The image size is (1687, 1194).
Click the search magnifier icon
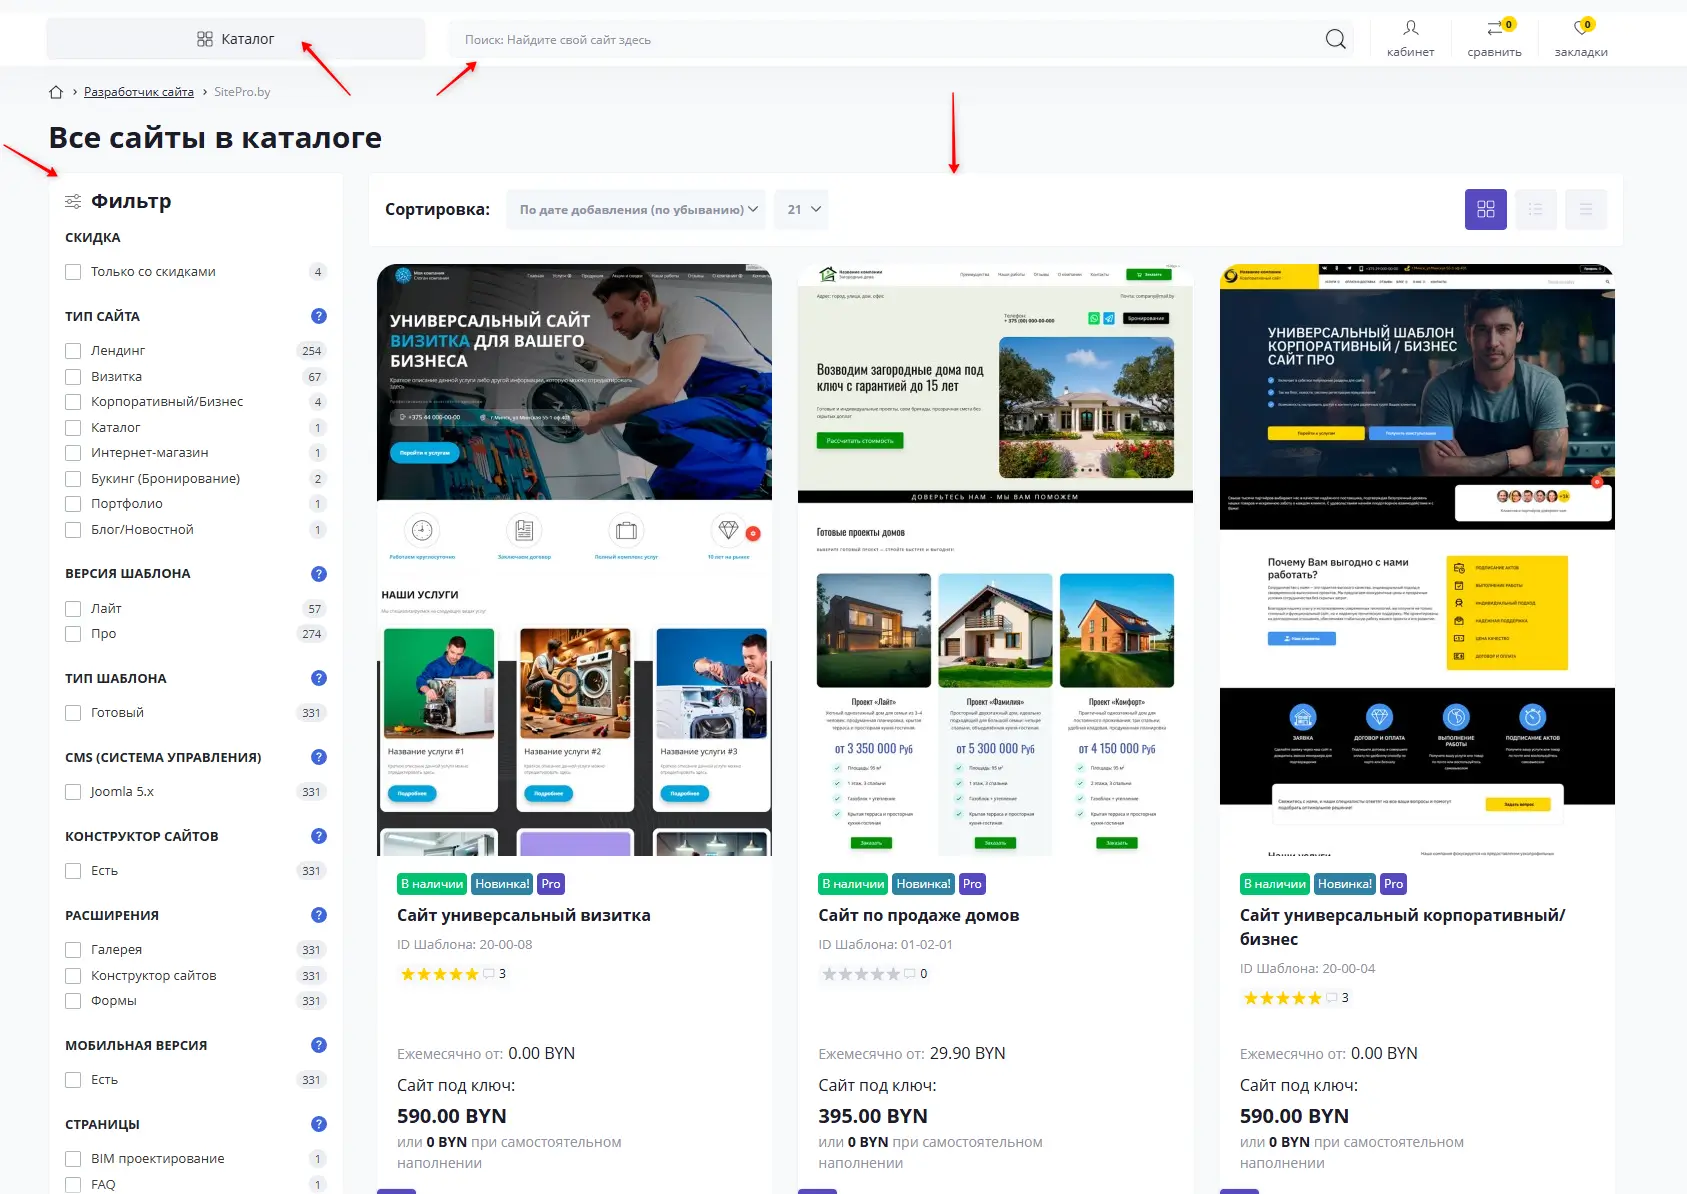pos(1335,39)
